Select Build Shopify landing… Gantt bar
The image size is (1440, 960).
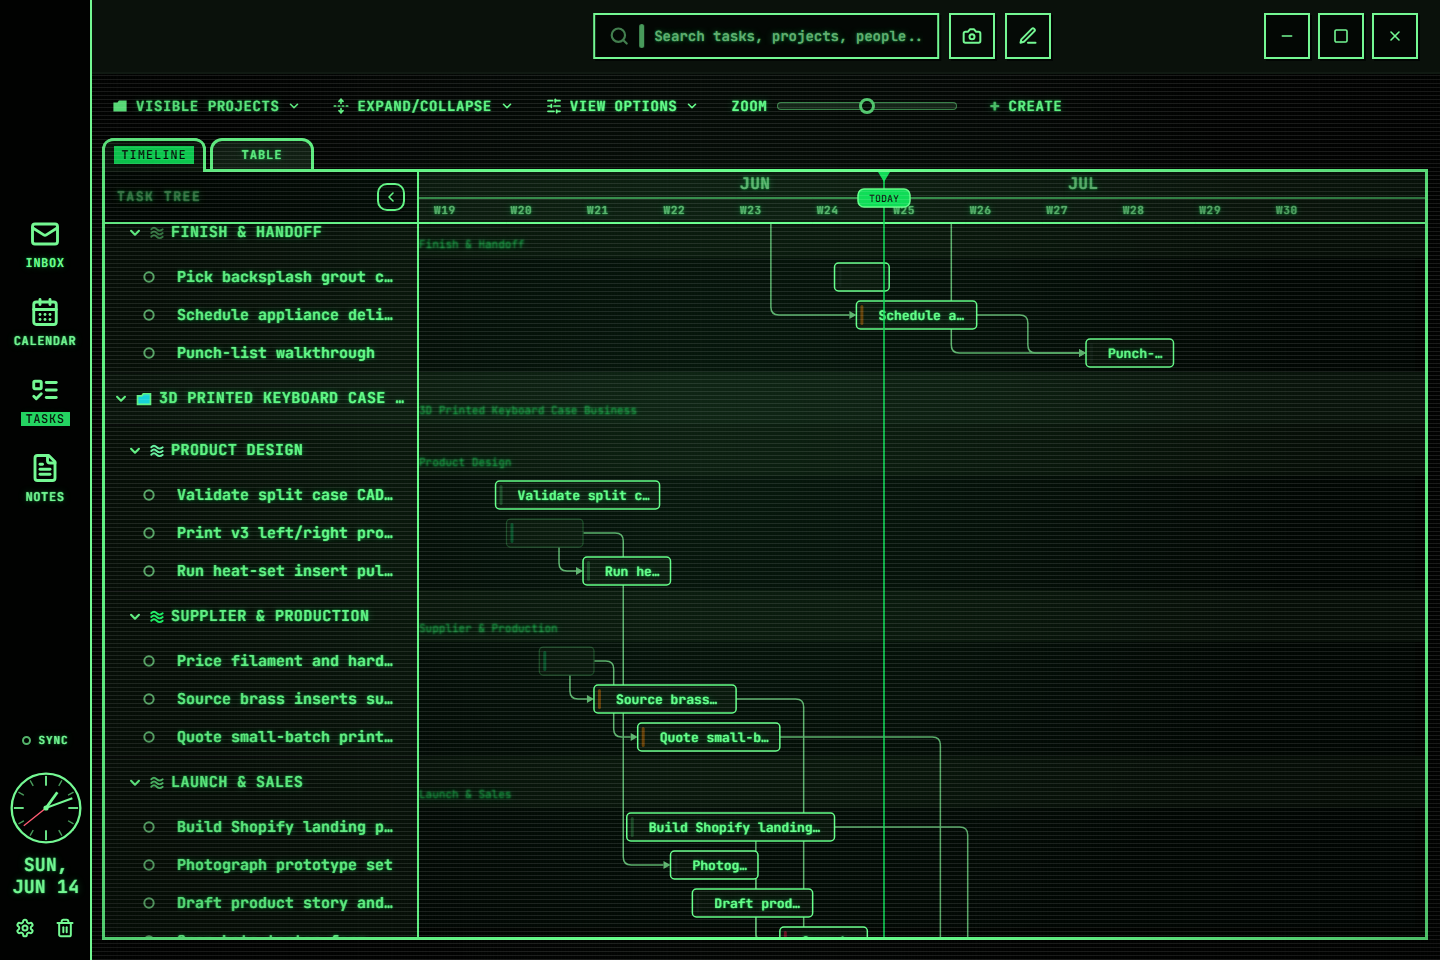pyautogui.click(x=731, y=827)
